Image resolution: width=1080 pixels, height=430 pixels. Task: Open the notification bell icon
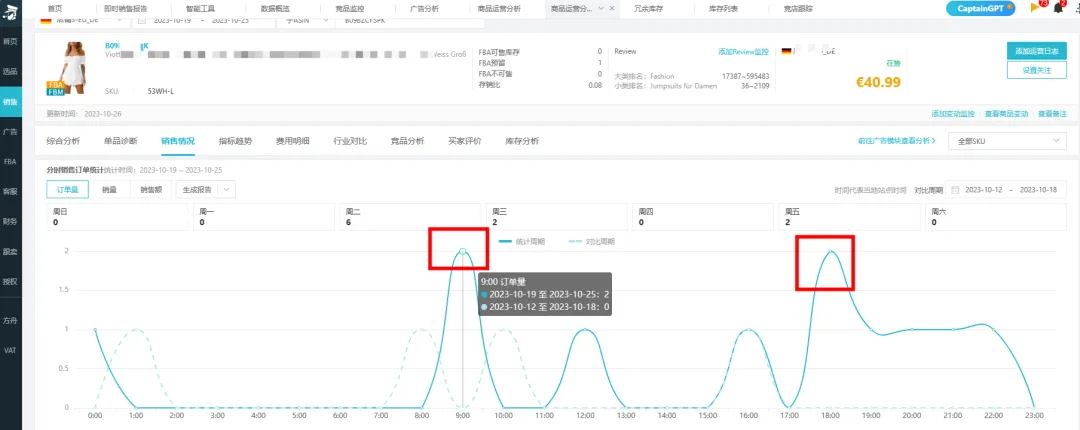(1059, 8)
